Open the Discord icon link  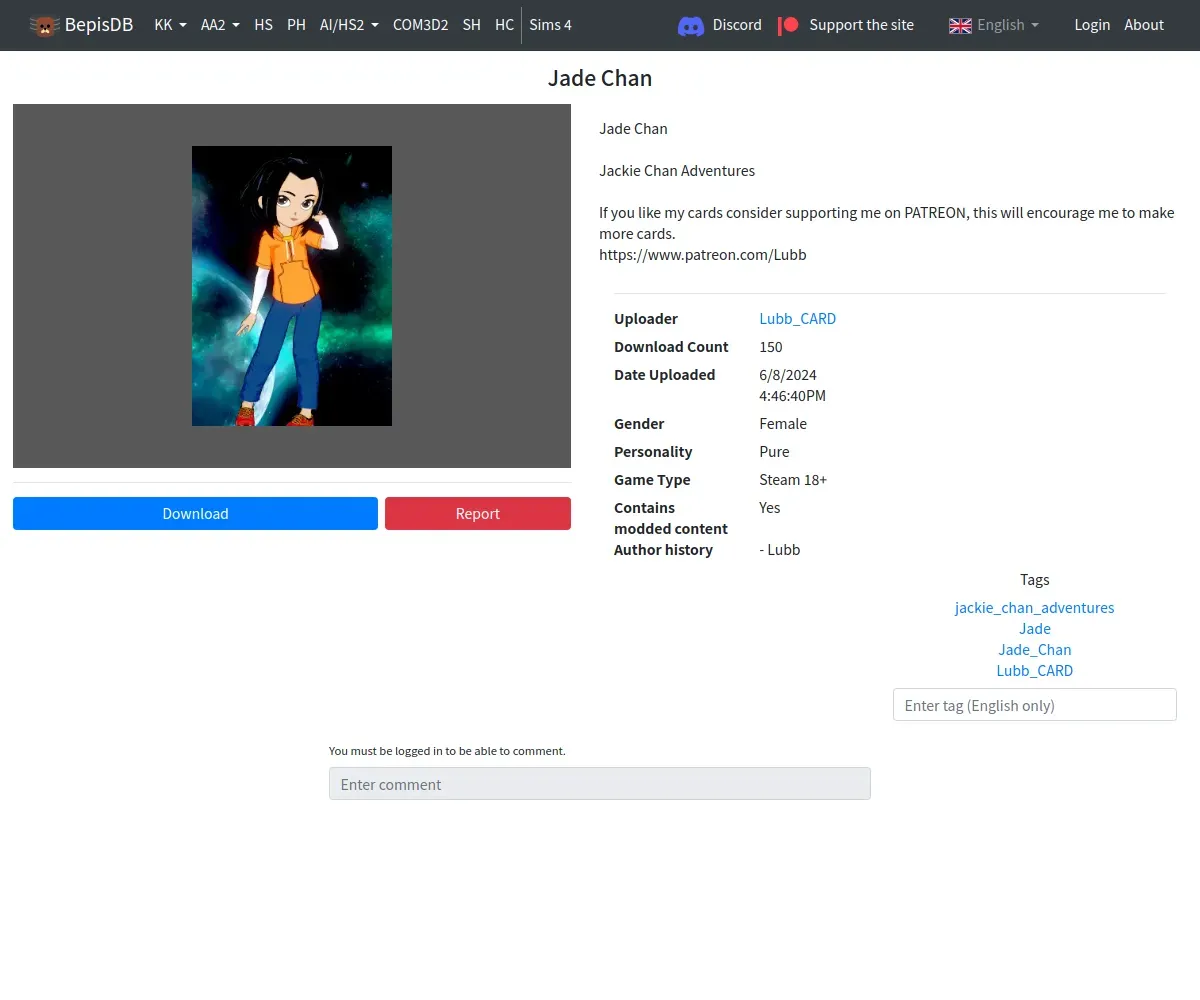pyautogui.click(x=691, y=25)
